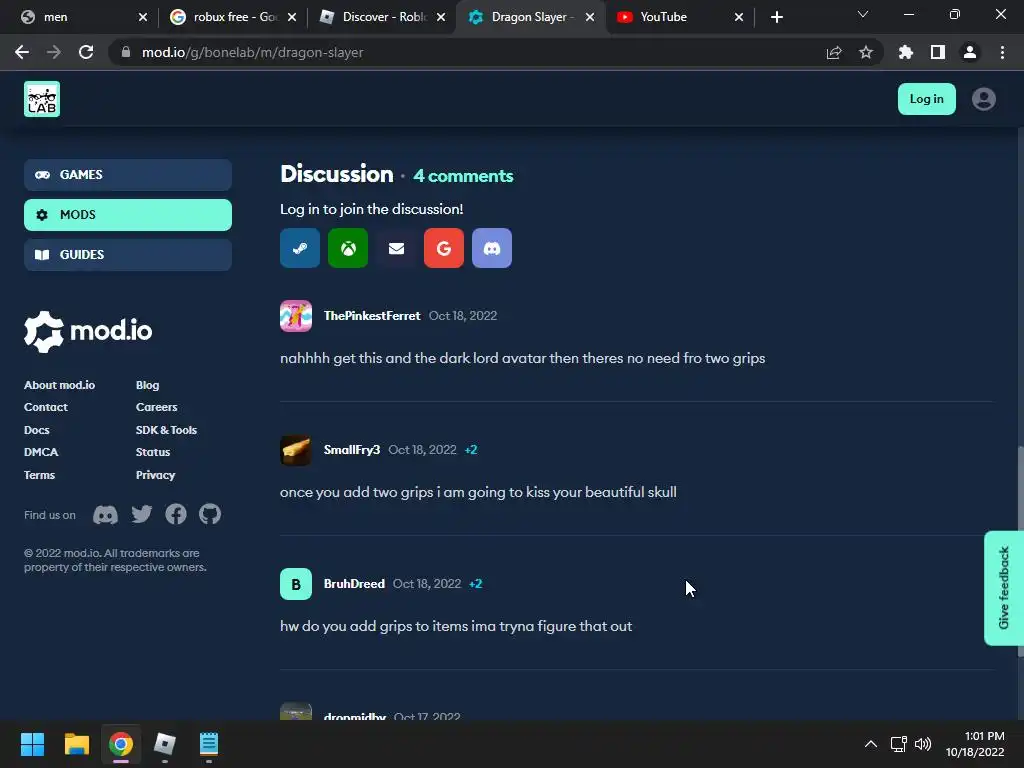Open mod.io Discord in the footer

coord(105,515)
